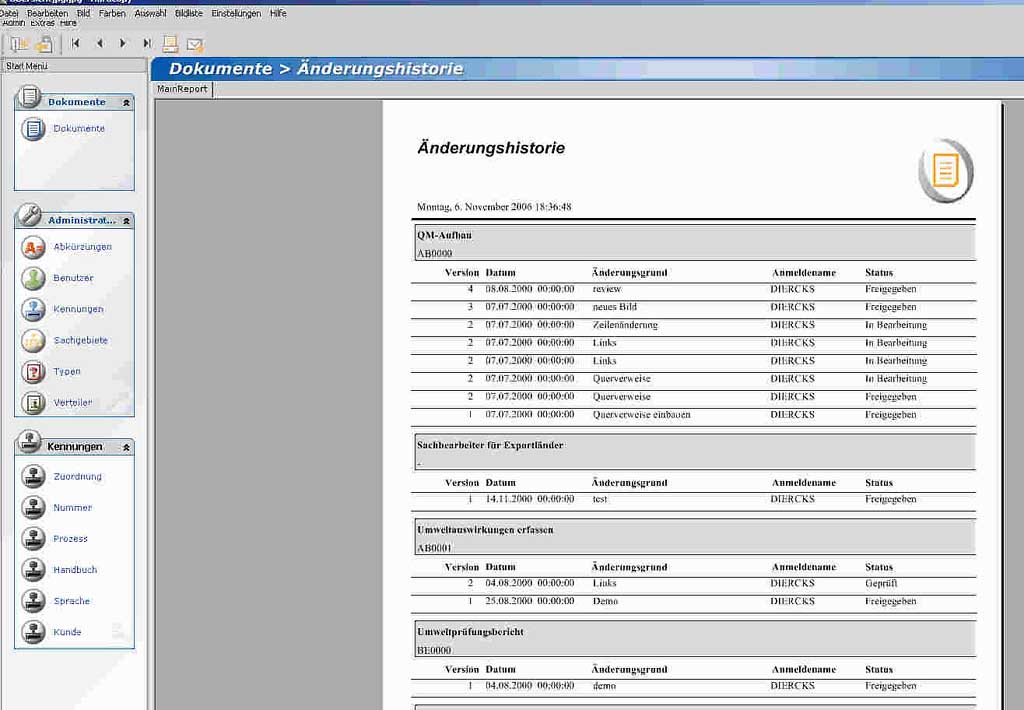Click the 'neues Bild' change reason cell
The height and width of the screenshot is (710, 1024).
tap(615, 307)
